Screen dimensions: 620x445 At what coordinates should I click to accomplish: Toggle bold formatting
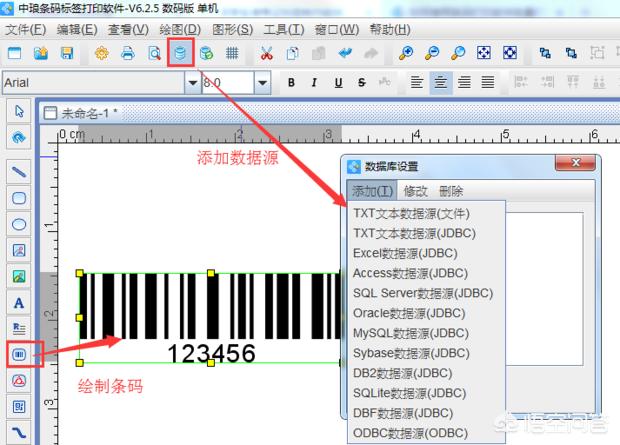pyautogui.click(x=291, y=82)
